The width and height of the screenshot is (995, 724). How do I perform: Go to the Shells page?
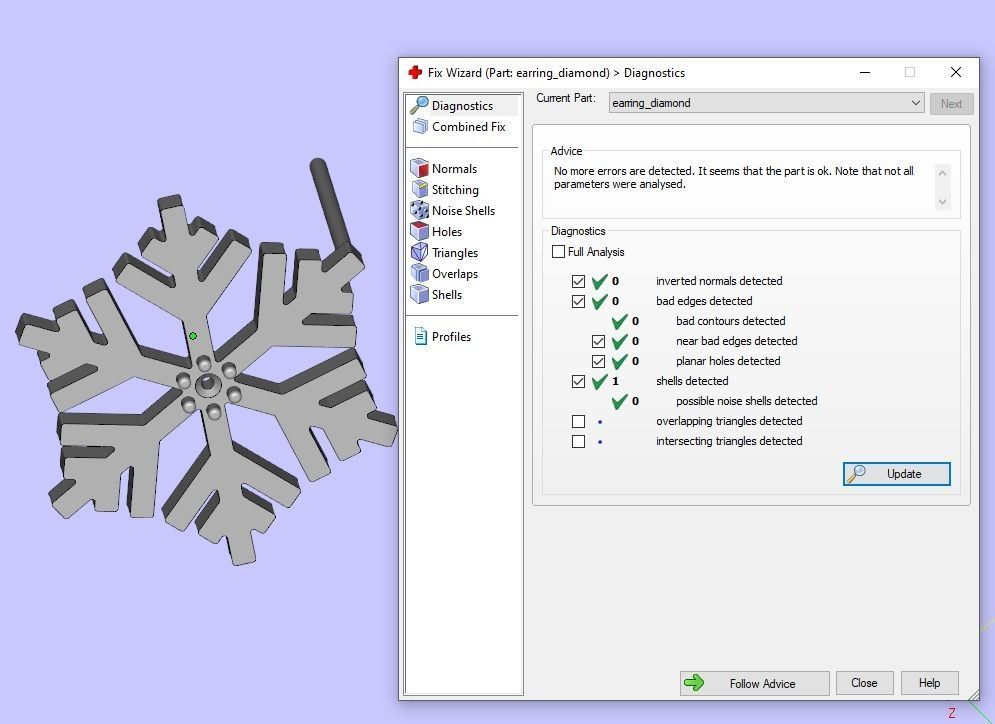point(447,294)
